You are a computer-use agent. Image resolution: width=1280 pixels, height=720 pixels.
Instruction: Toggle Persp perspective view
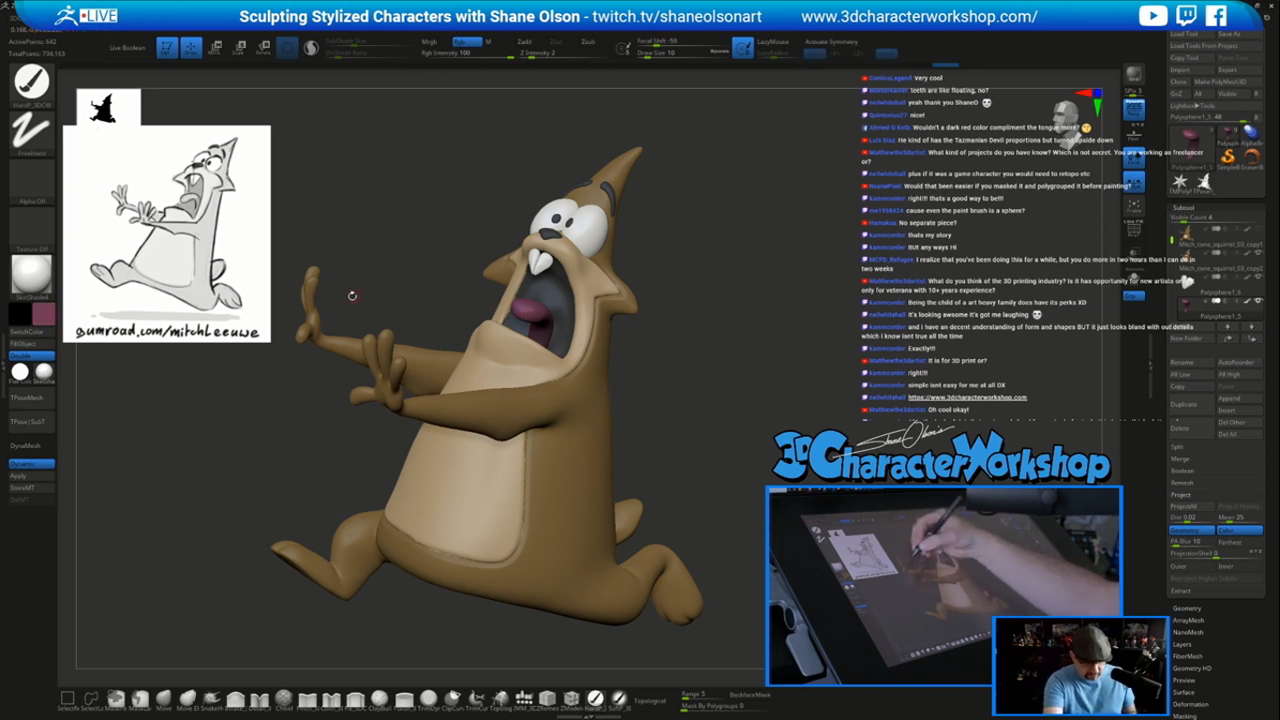click(x=1134, y=109)
